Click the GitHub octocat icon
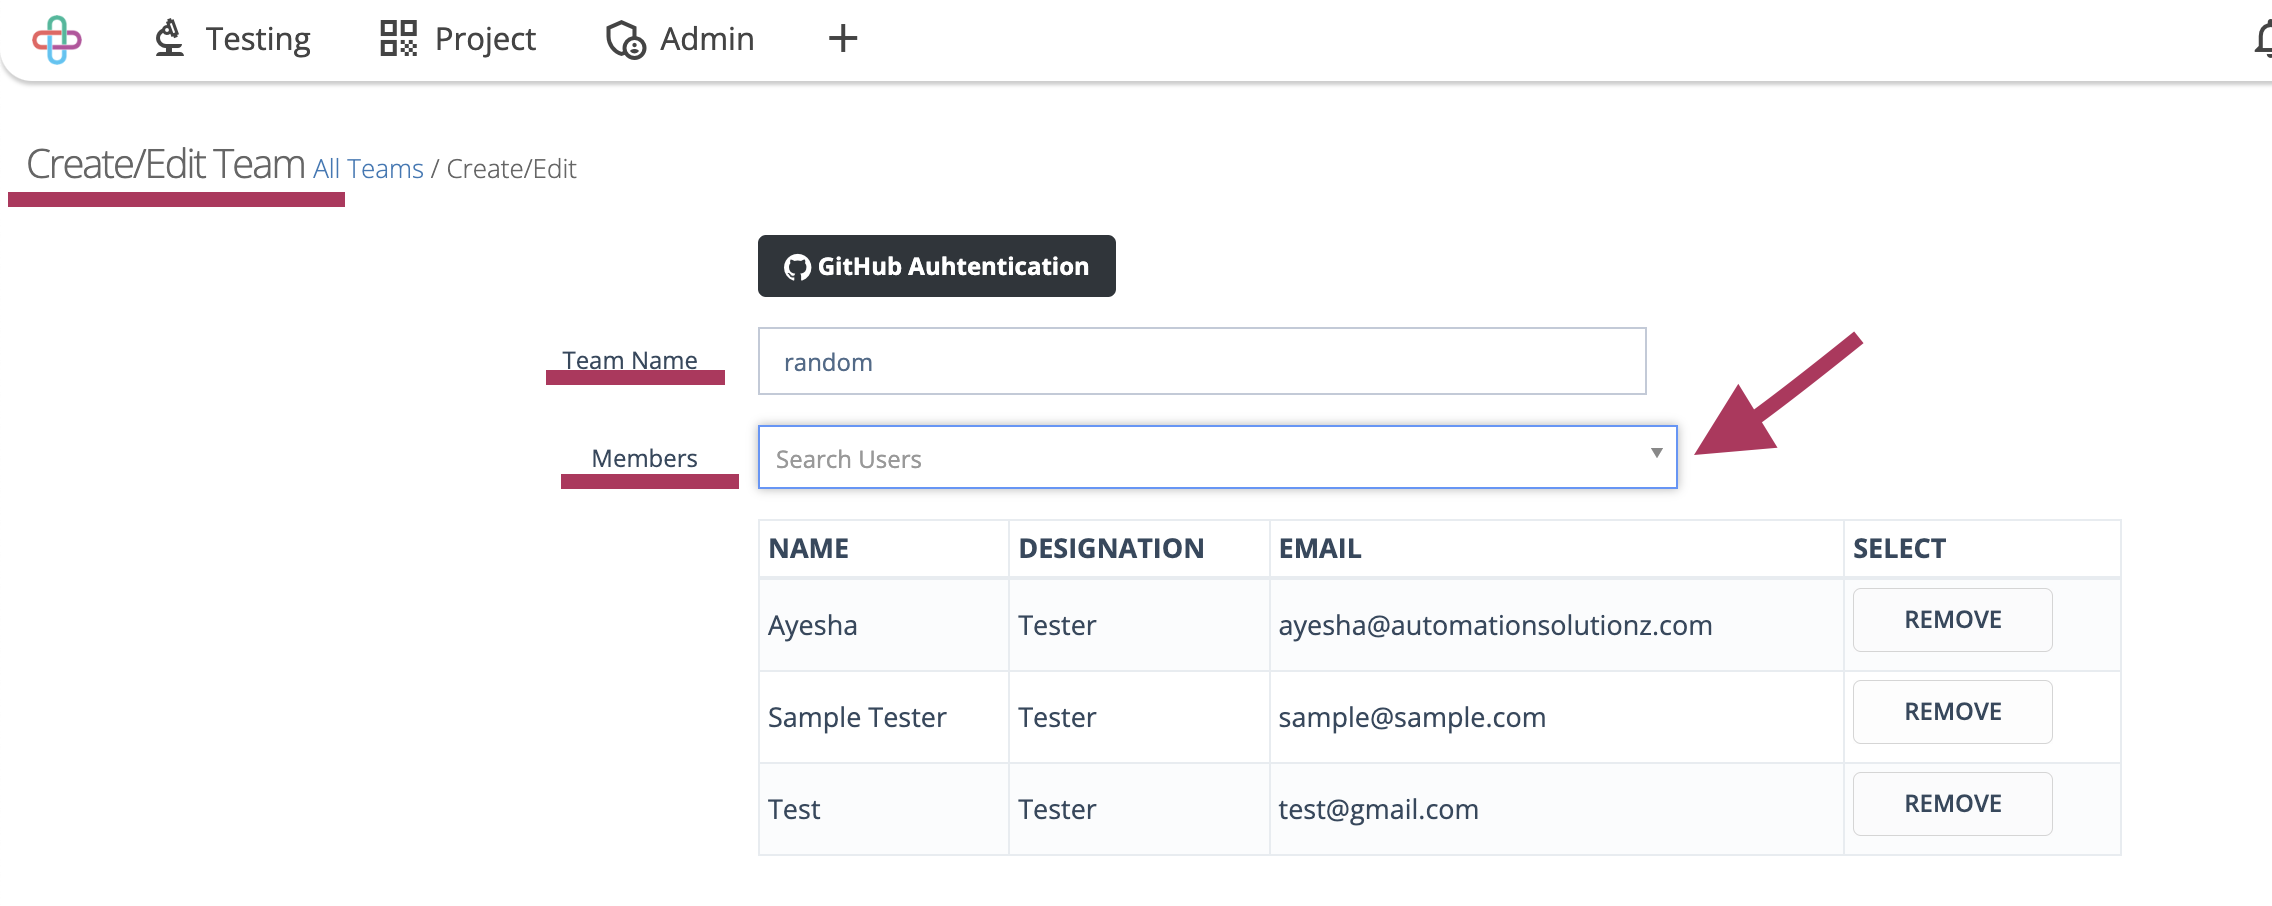The height and width of the screenshot is (906, 2272). (x=797, y=267)
